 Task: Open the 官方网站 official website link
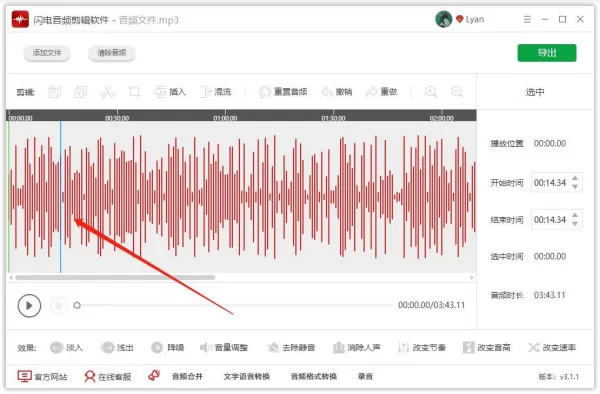[42, 376]
